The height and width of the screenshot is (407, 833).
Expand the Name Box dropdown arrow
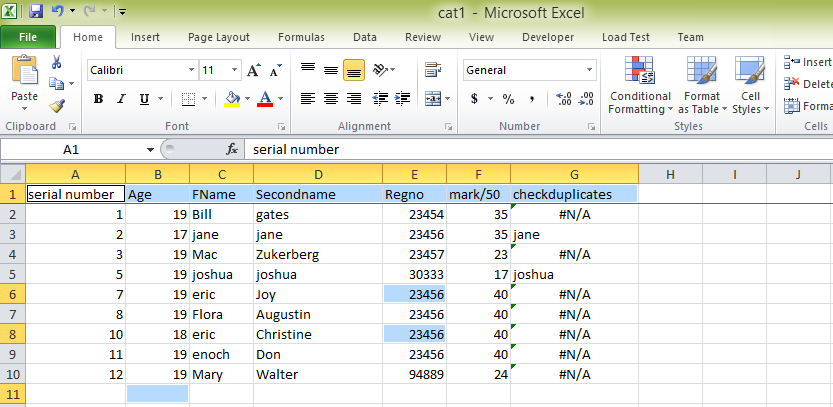[x=150, y=150]
